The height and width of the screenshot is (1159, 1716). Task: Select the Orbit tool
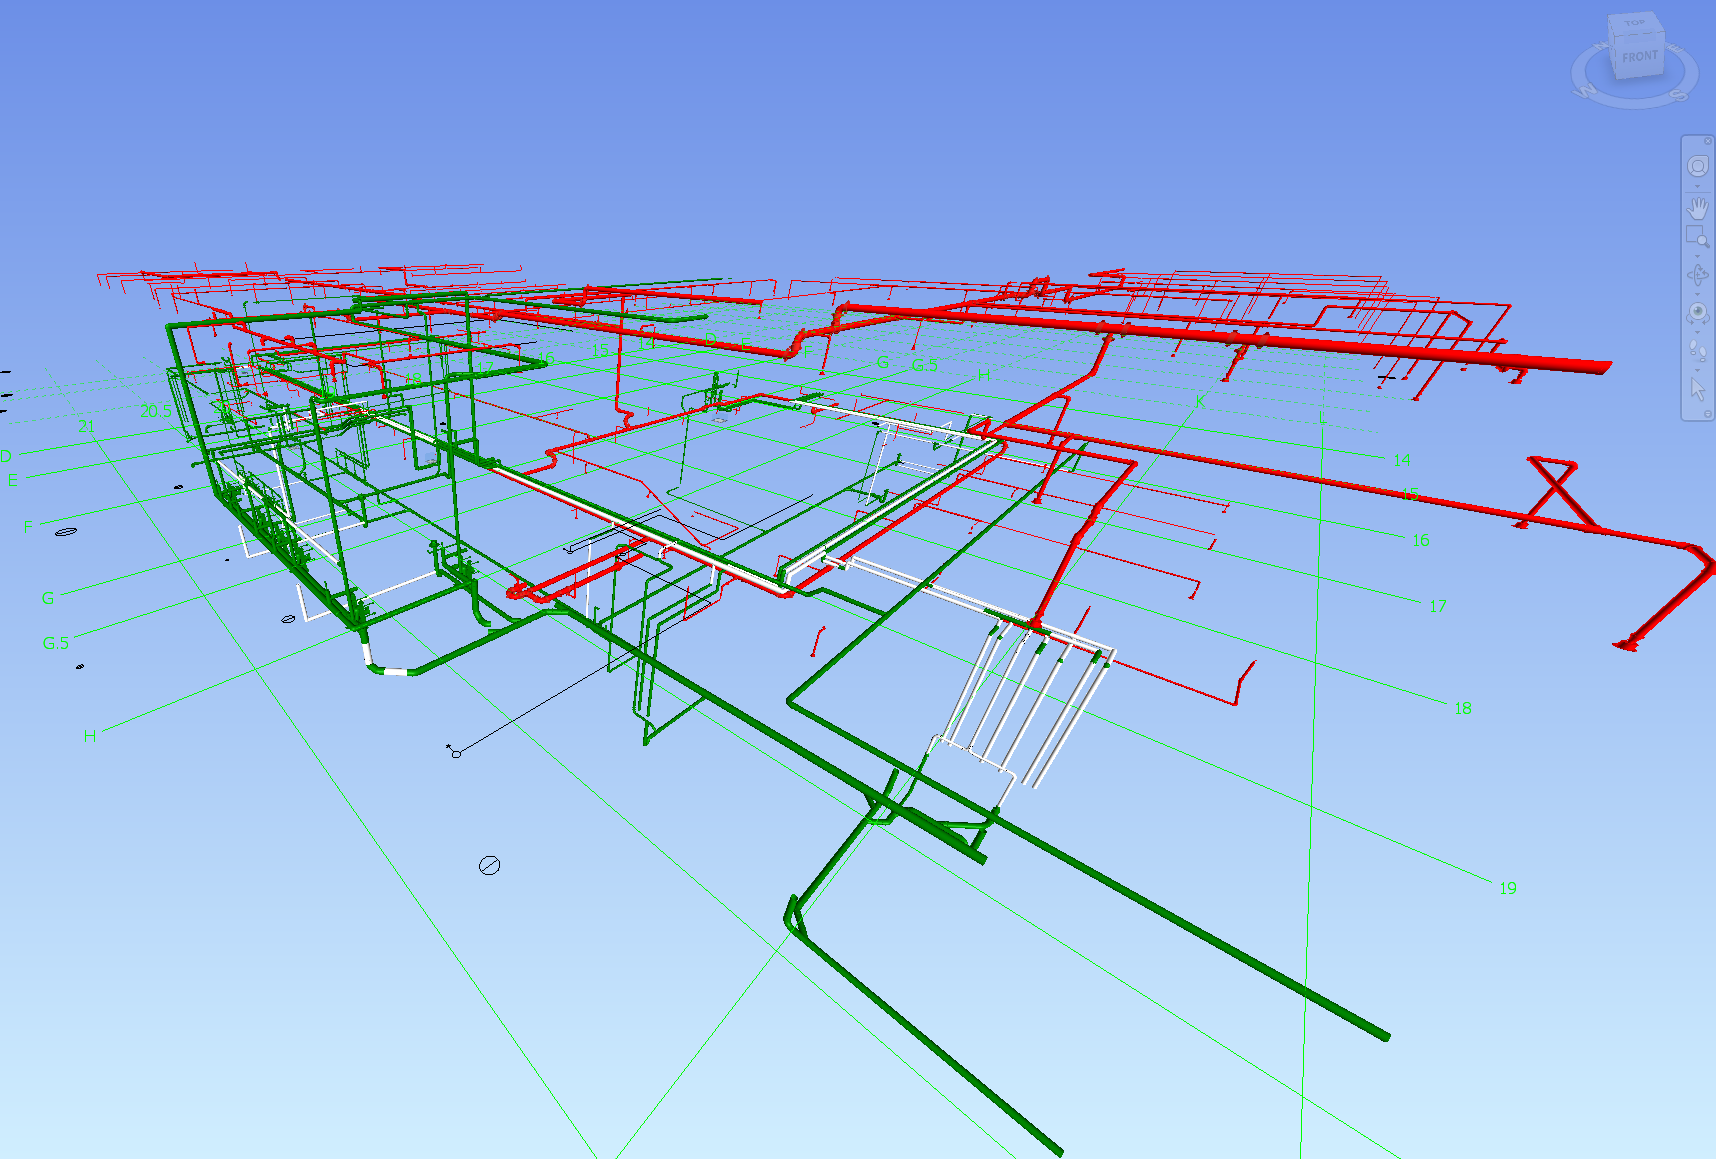click(x=1698, y=275)
